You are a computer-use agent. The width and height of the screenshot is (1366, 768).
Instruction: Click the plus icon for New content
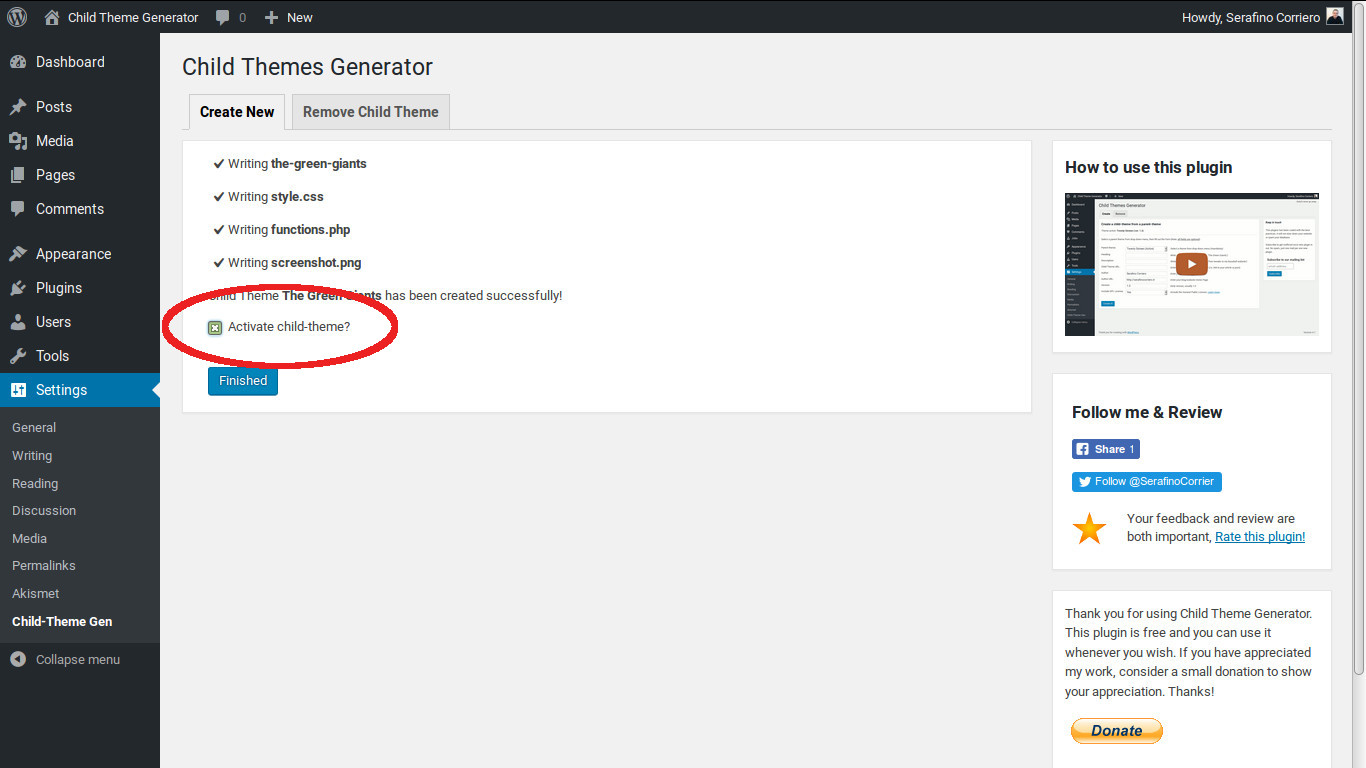pos(271,17)
